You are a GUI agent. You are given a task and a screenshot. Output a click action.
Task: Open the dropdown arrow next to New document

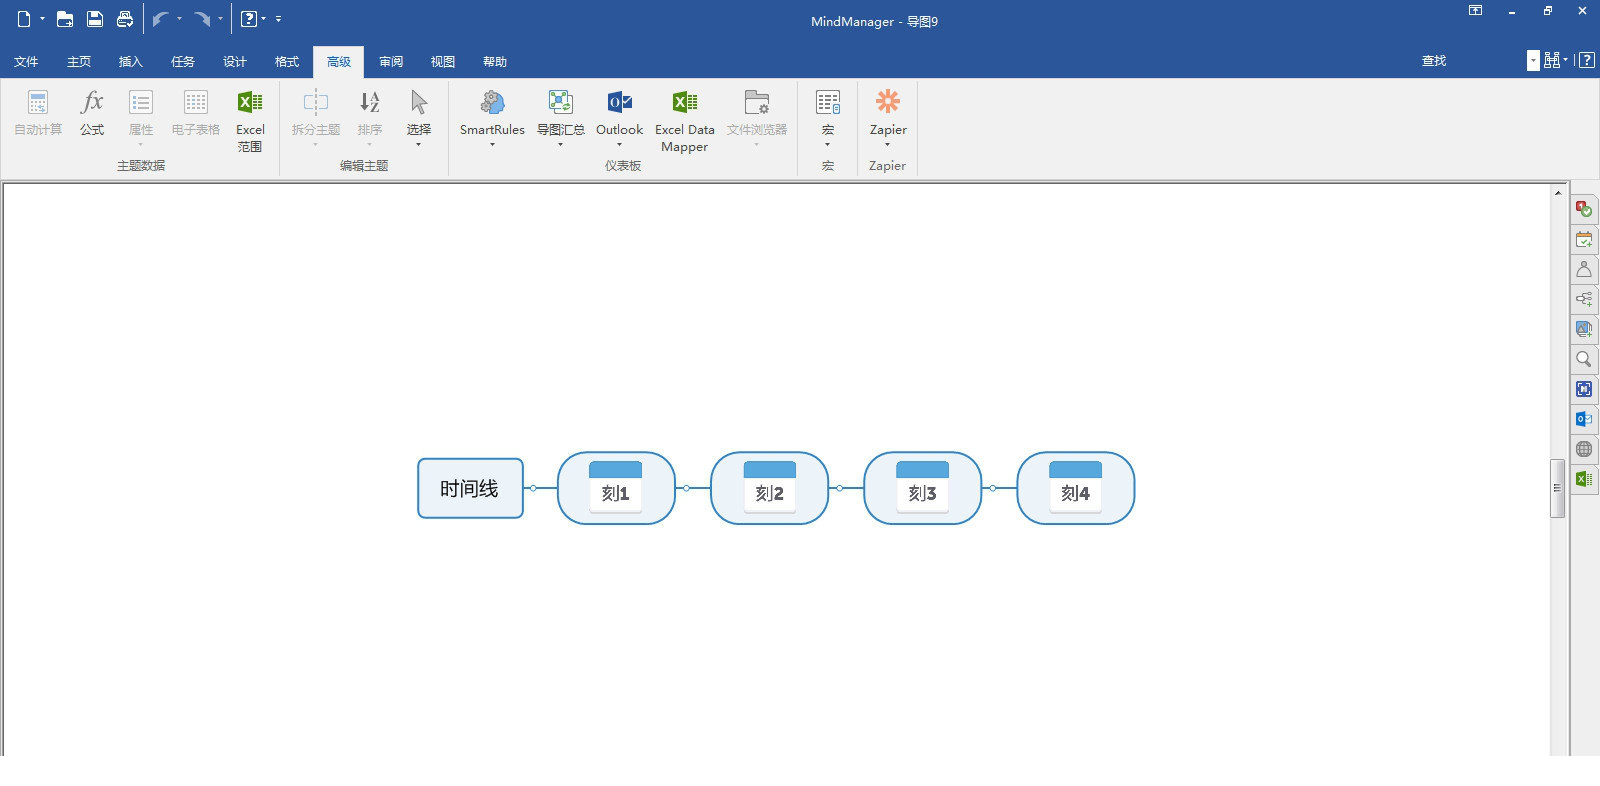[x=43, y=19]
